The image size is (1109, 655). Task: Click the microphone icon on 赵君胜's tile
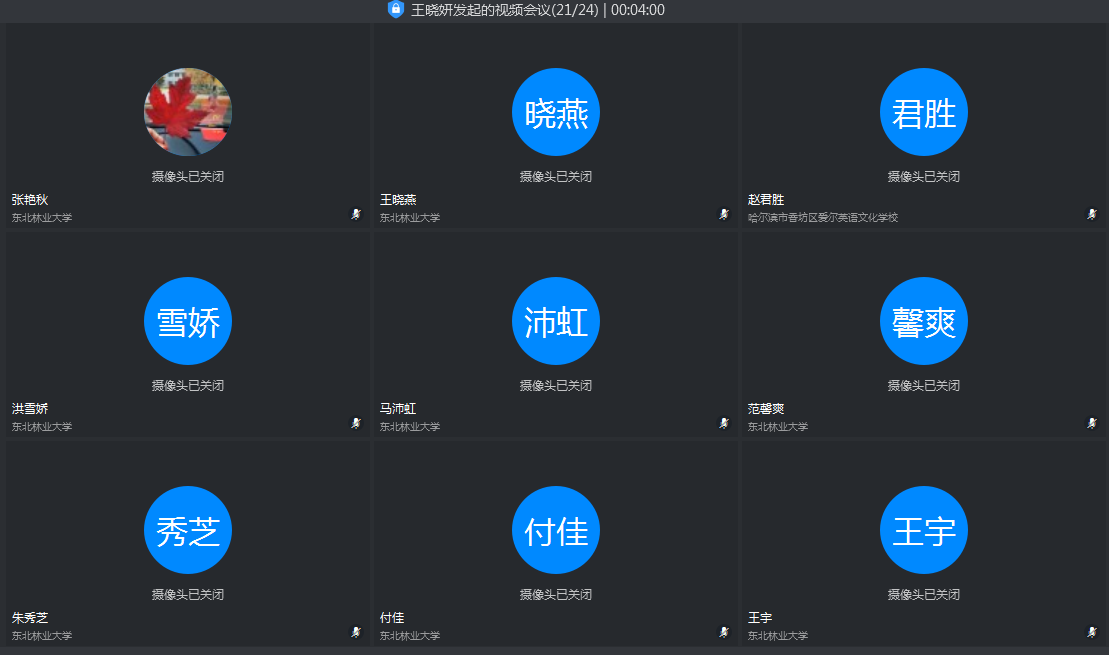(x=1092, y=213)
